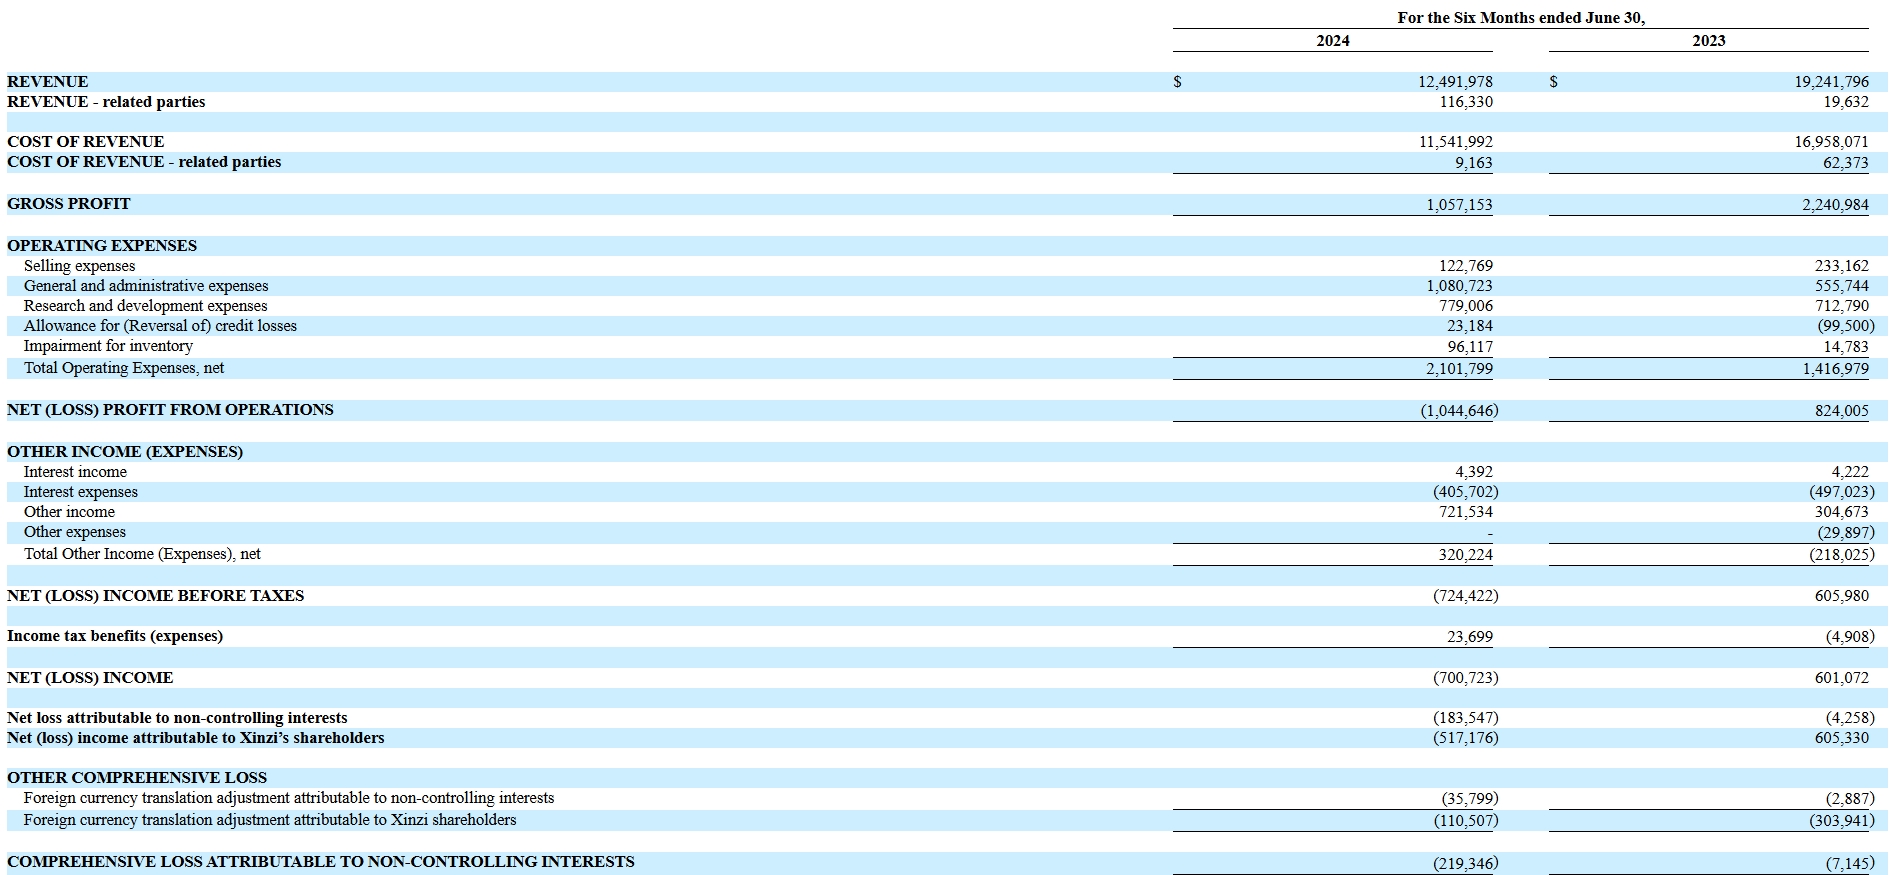This screenshot has width=1891, height=875.
Task: Click the Income tax benefits (expenses) label
Action: [x=115, y=636]
